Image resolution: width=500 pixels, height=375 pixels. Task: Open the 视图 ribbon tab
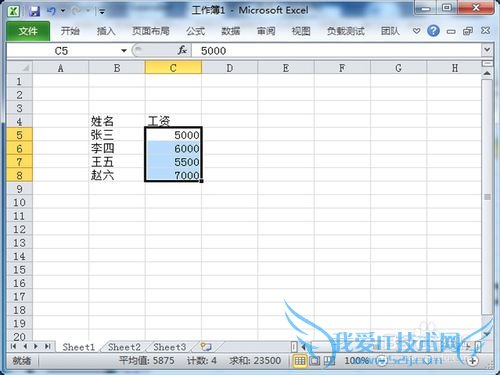(301, 31)
